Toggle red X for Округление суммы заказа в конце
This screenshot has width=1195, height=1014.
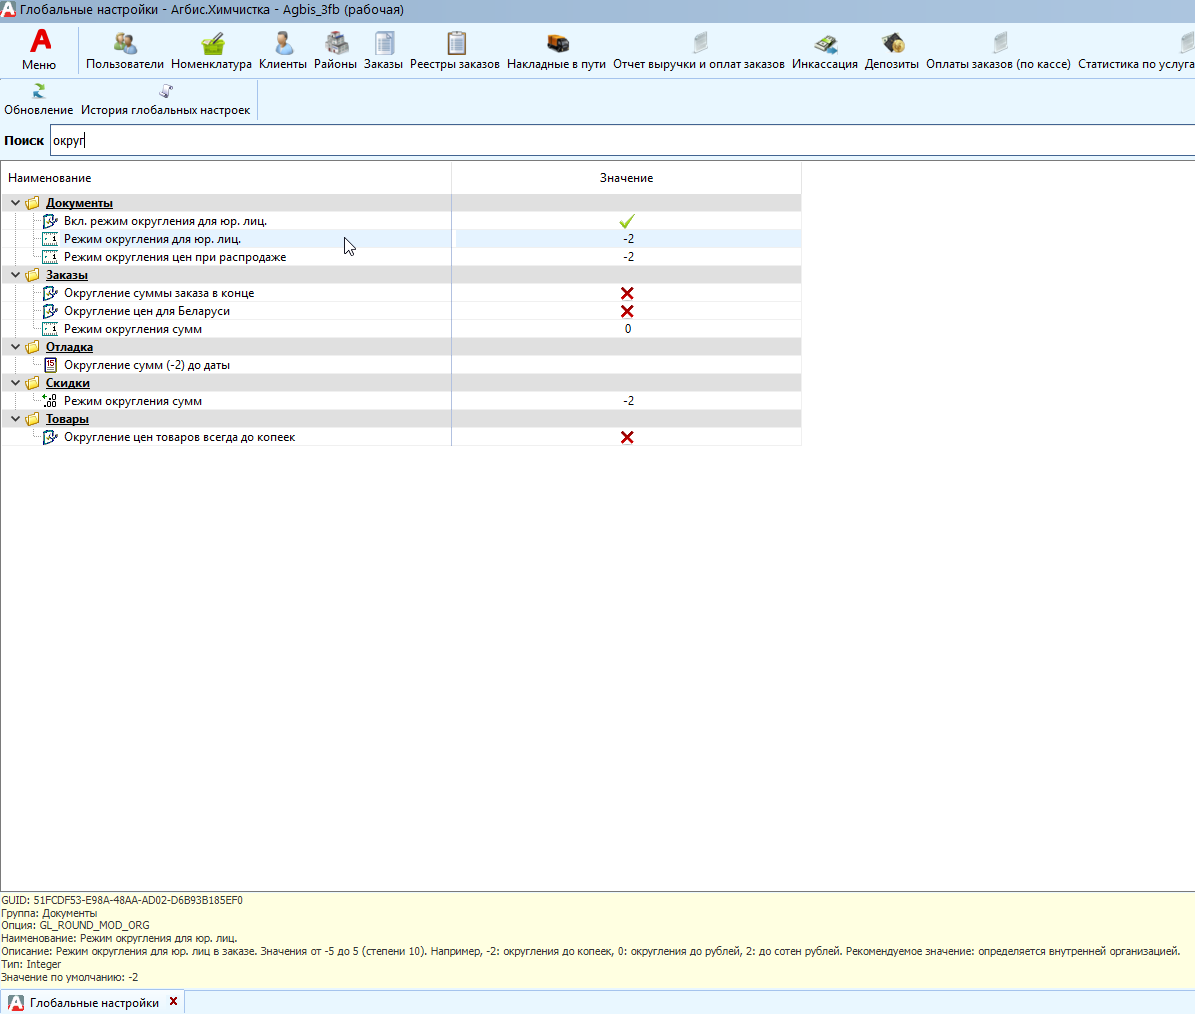[626, 293]
